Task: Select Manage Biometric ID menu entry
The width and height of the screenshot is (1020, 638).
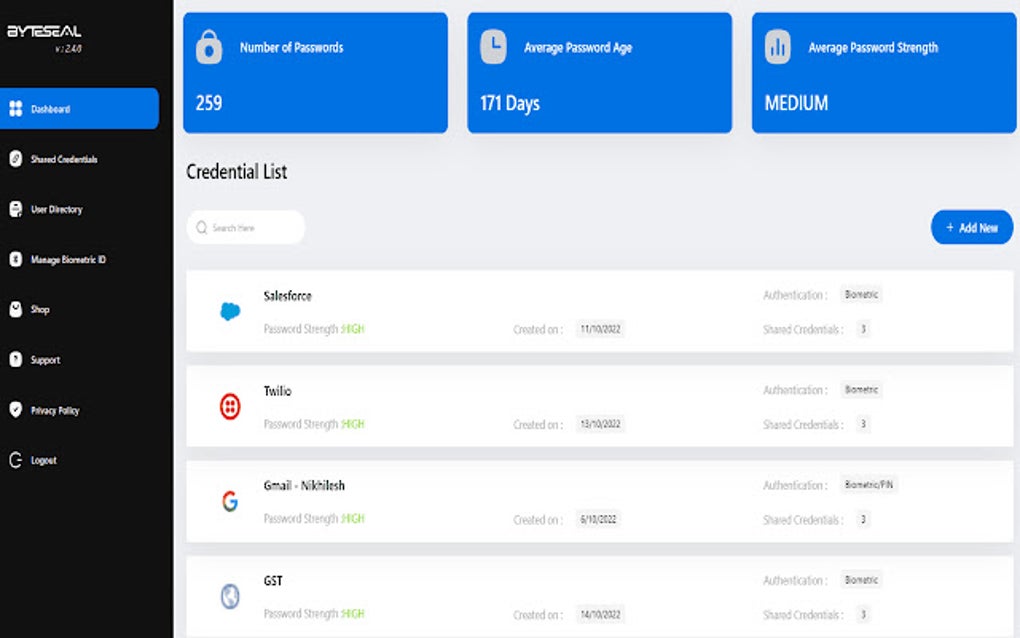Action: 68,259
